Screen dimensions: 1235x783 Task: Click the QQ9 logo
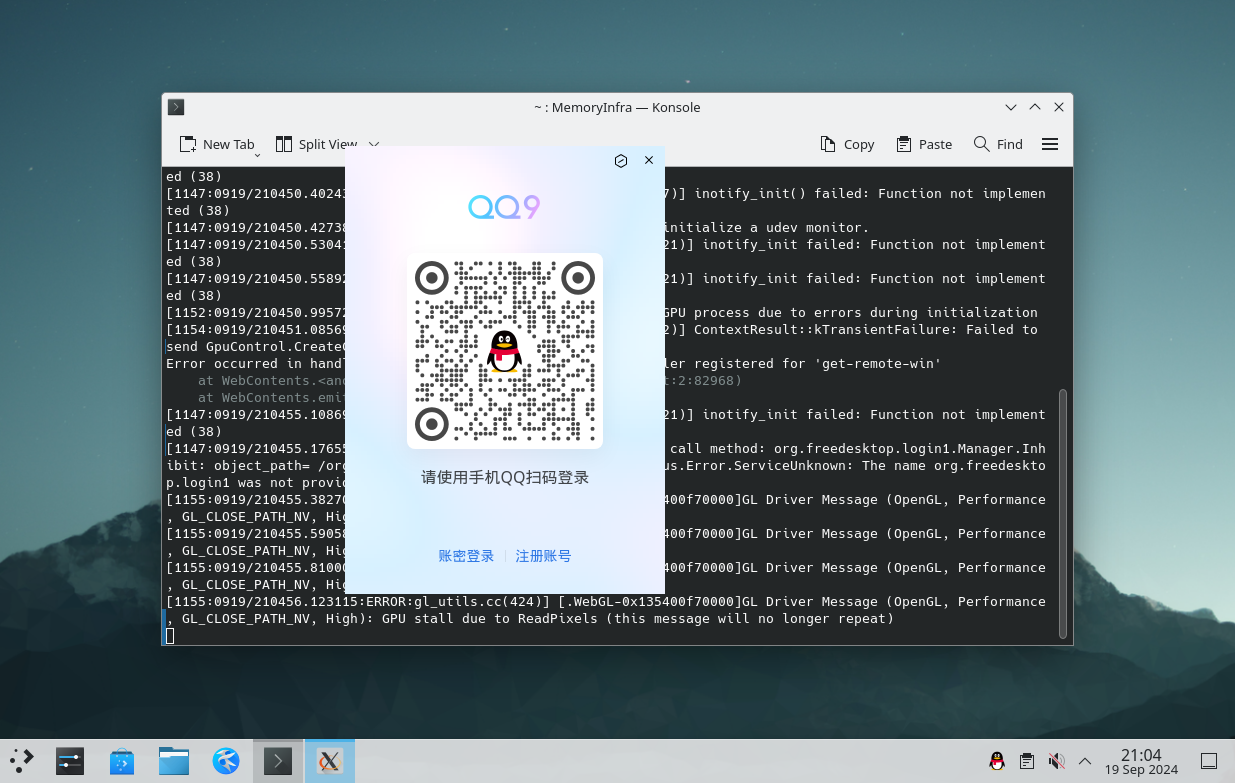pyautogui.click(x=505, y=207)
